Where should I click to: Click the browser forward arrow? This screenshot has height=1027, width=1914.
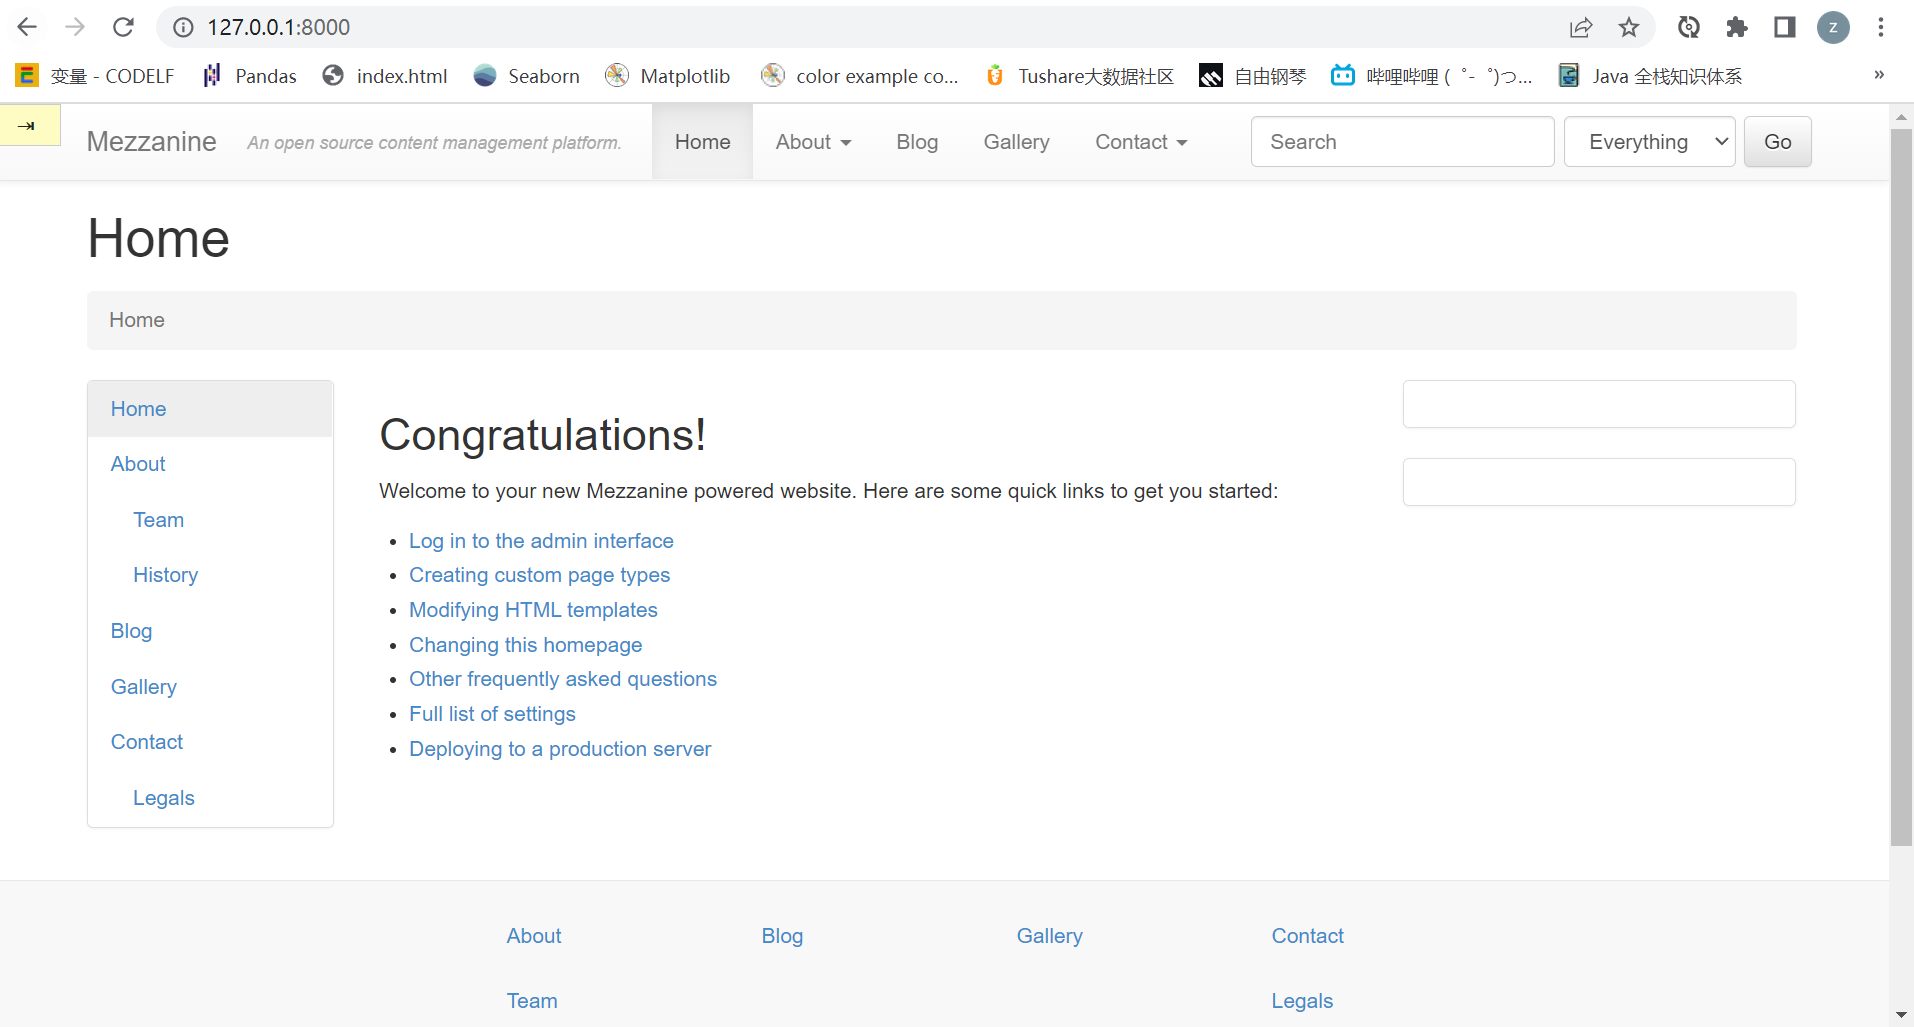pos(75,27)
